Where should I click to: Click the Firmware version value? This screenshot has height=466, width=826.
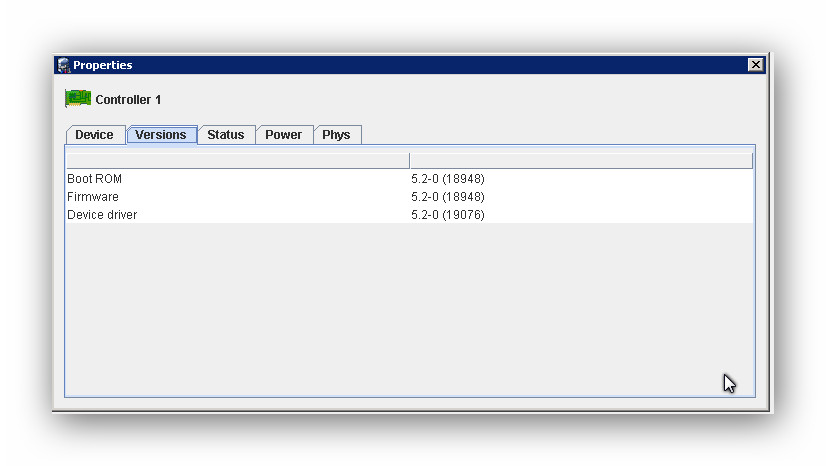click(x=447, y=197)
